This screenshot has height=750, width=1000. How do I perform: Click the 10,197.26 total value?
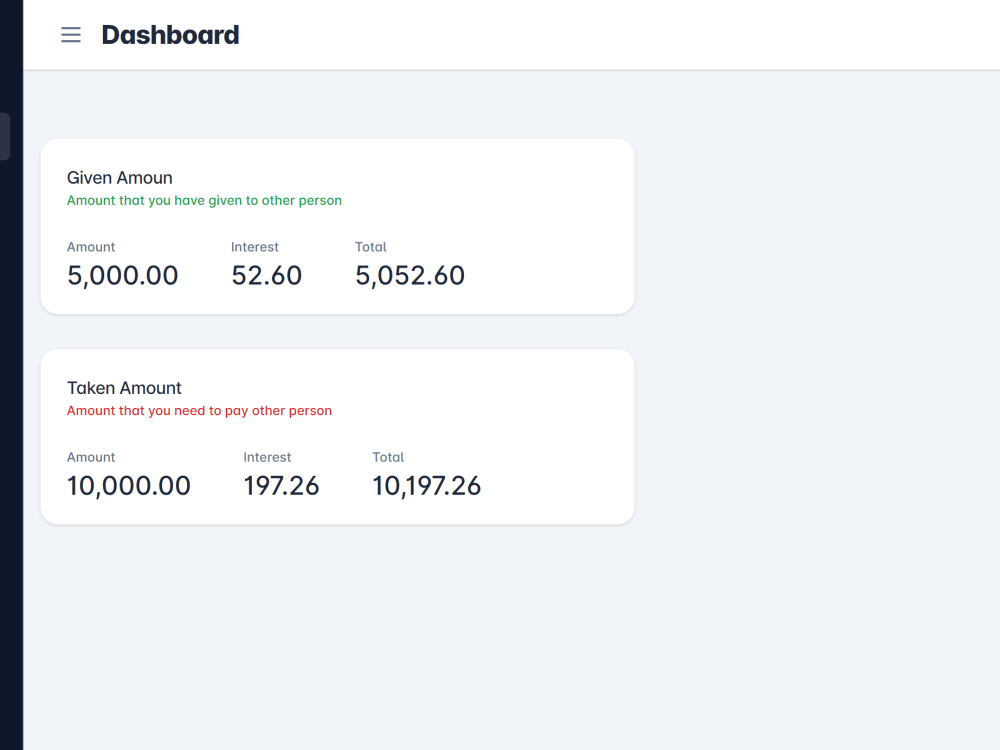(x=426, y=485)
